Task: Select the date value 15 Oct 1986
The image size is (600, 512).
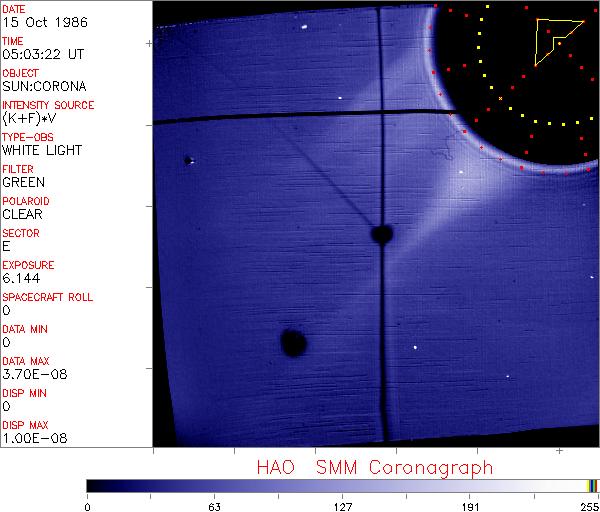Action: coord(45,22)
